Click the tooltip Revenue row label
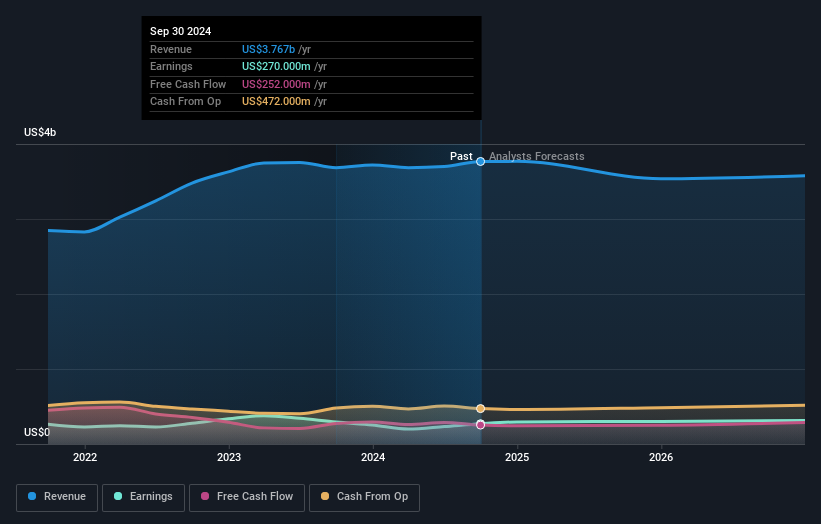The width and height of the screenshot is (821, 524). [171, 49]
